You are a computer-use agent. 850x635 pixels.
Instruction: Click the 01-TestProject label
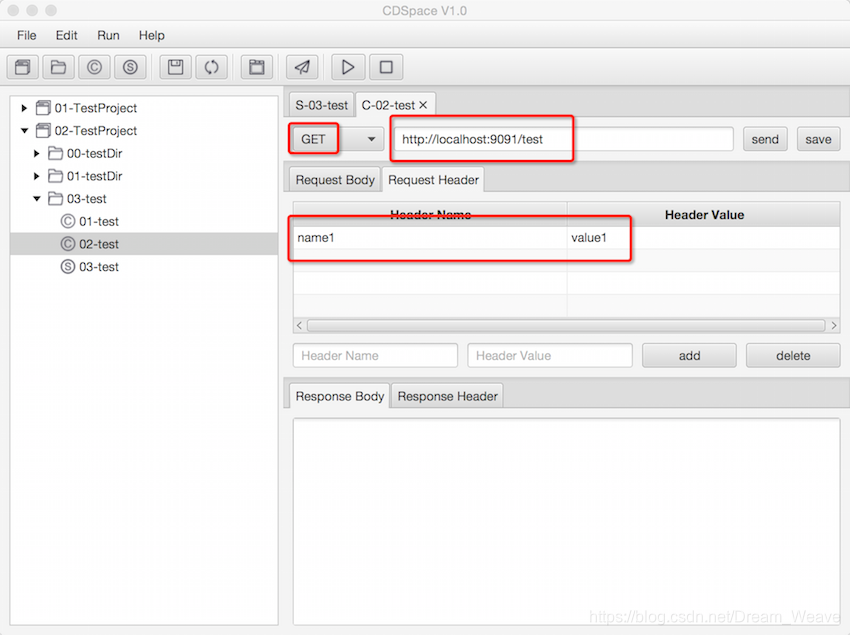pyautogui.click(x=95, y=108)
